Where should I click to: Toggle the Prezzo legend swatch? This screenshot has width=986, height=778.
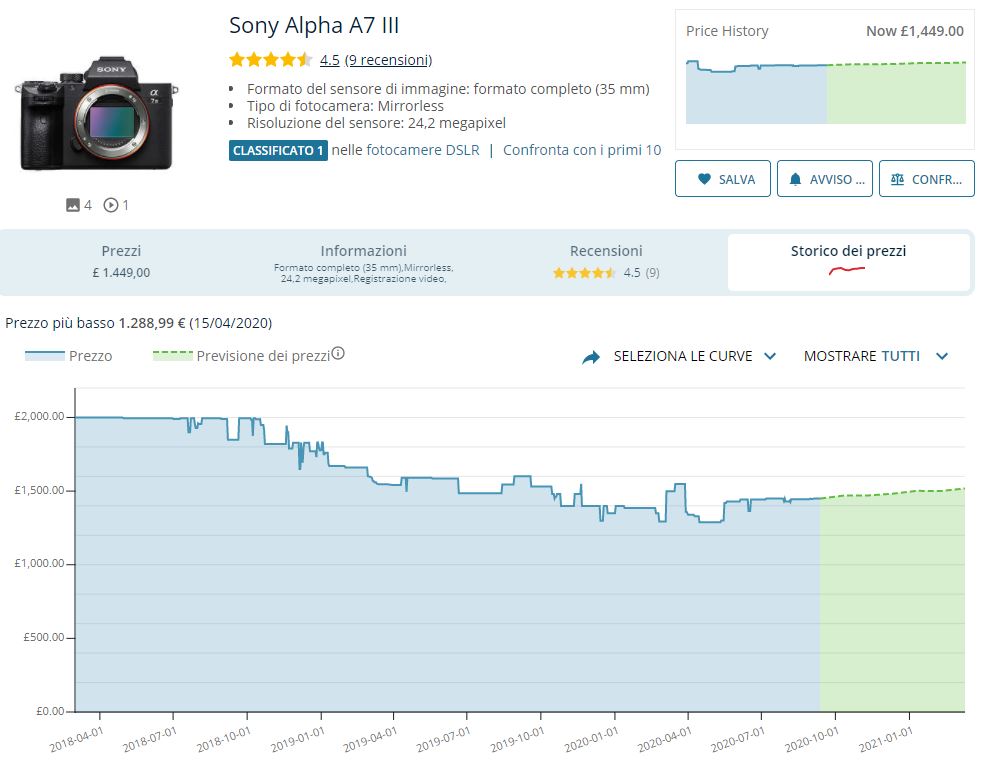pos(45,355)
